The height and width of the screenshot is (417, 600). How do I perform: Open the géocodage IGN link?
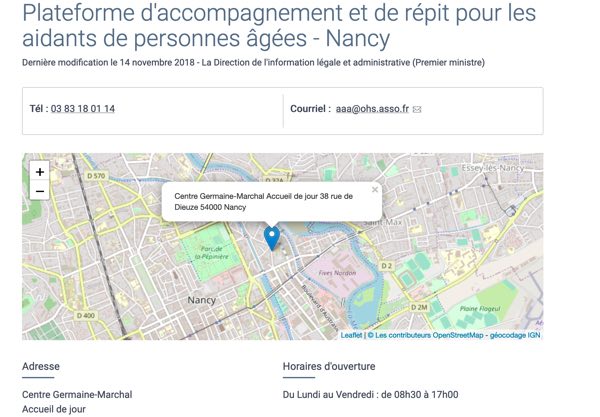point(515,335)
